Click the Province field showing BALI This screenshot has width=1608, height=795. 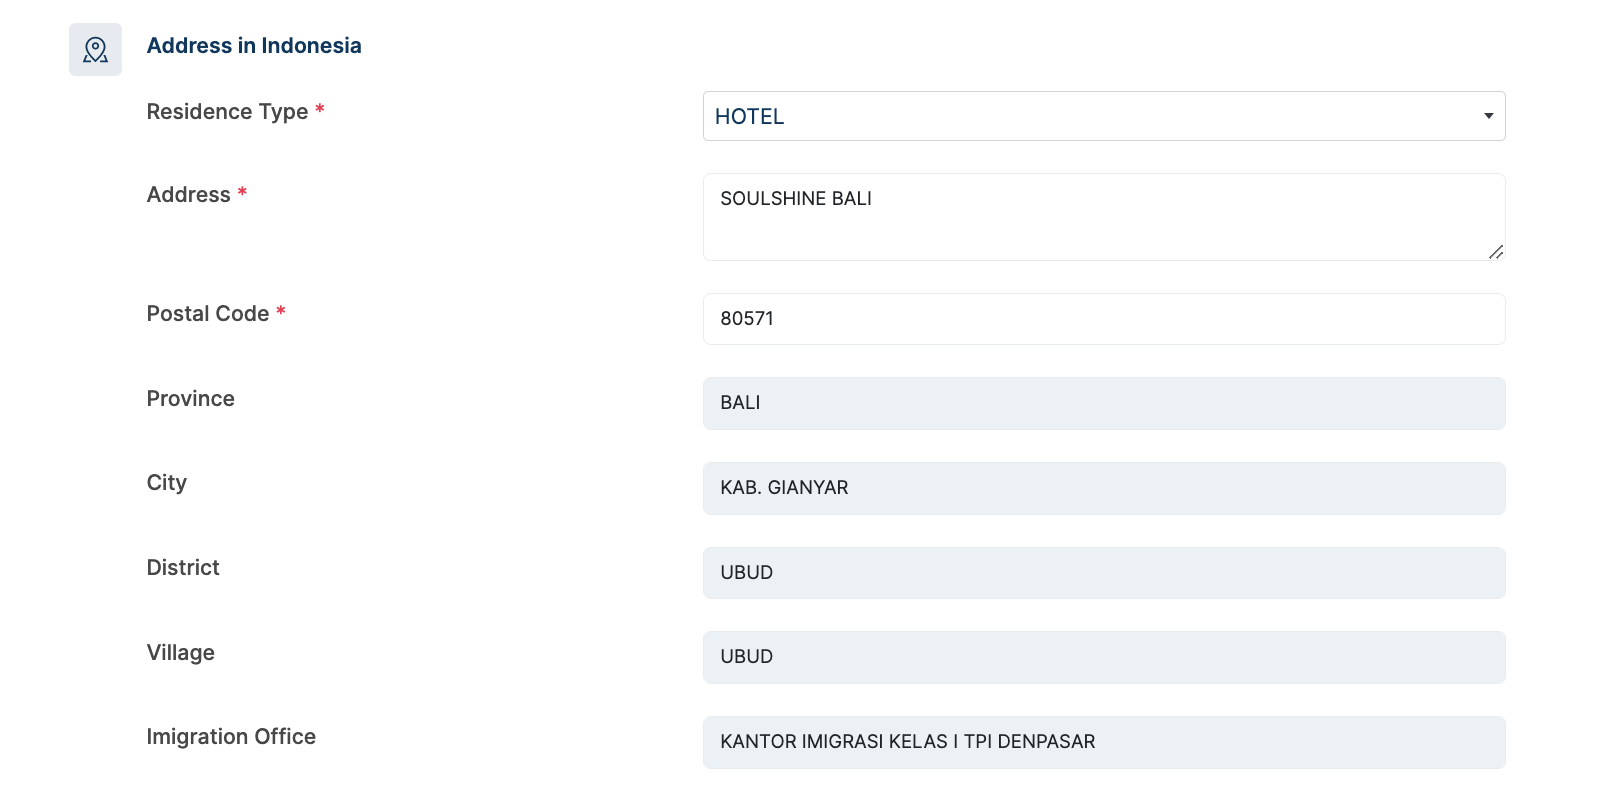click(x=1104, y=403)
